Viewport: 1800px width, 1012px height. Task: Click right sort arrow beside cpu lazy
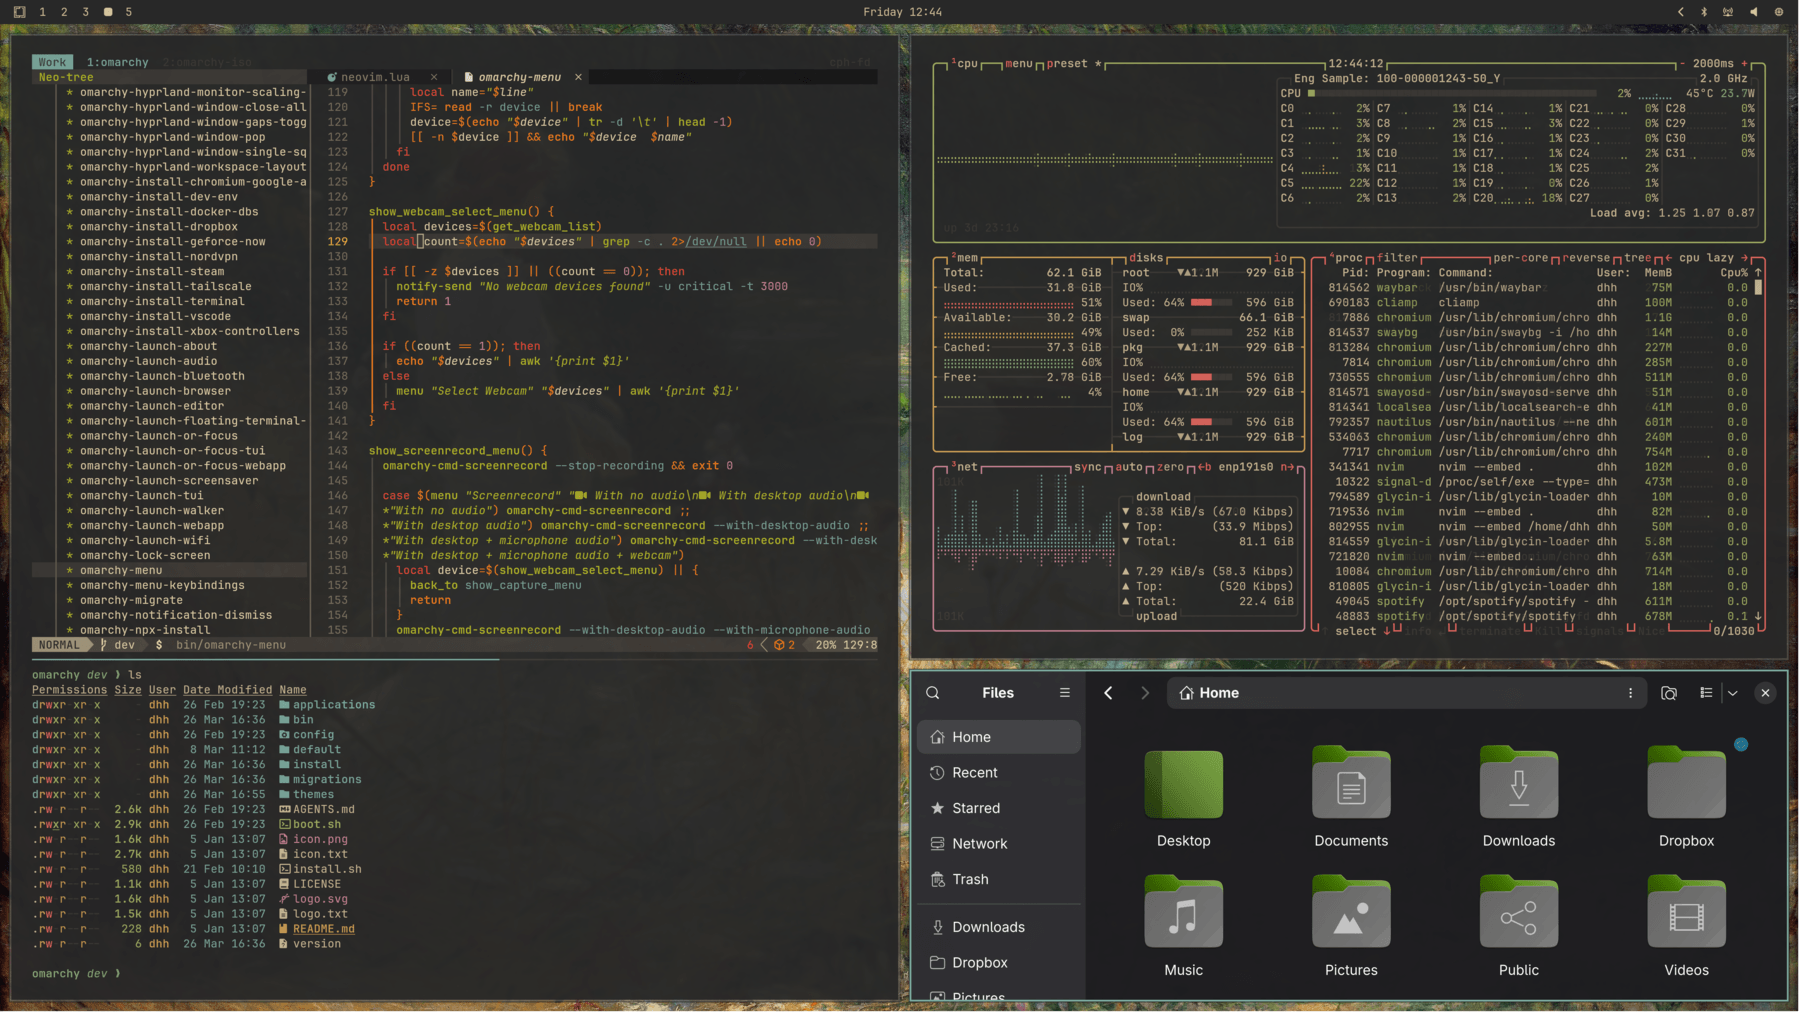(x=1745, y=258)
